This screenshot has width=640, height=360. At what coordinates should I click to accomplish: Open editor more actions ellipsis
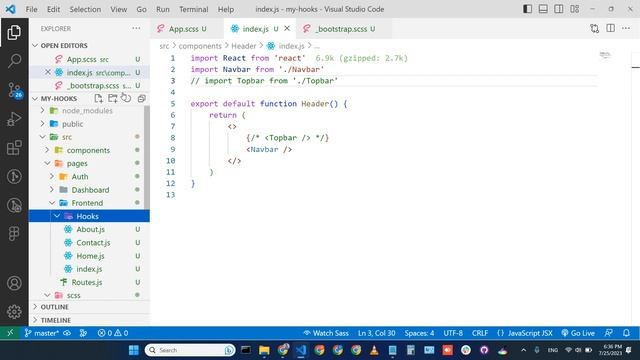pos(626,29)
